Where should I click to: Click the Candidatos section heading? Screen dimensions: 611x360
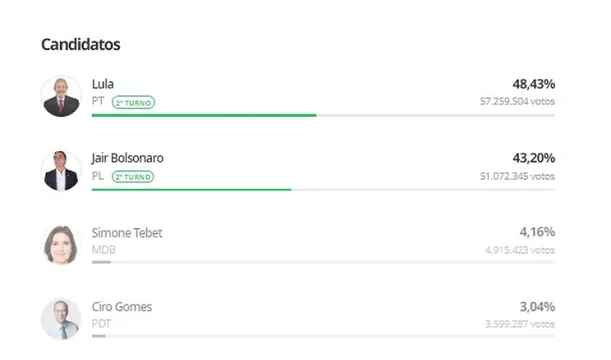pos(81,44)
